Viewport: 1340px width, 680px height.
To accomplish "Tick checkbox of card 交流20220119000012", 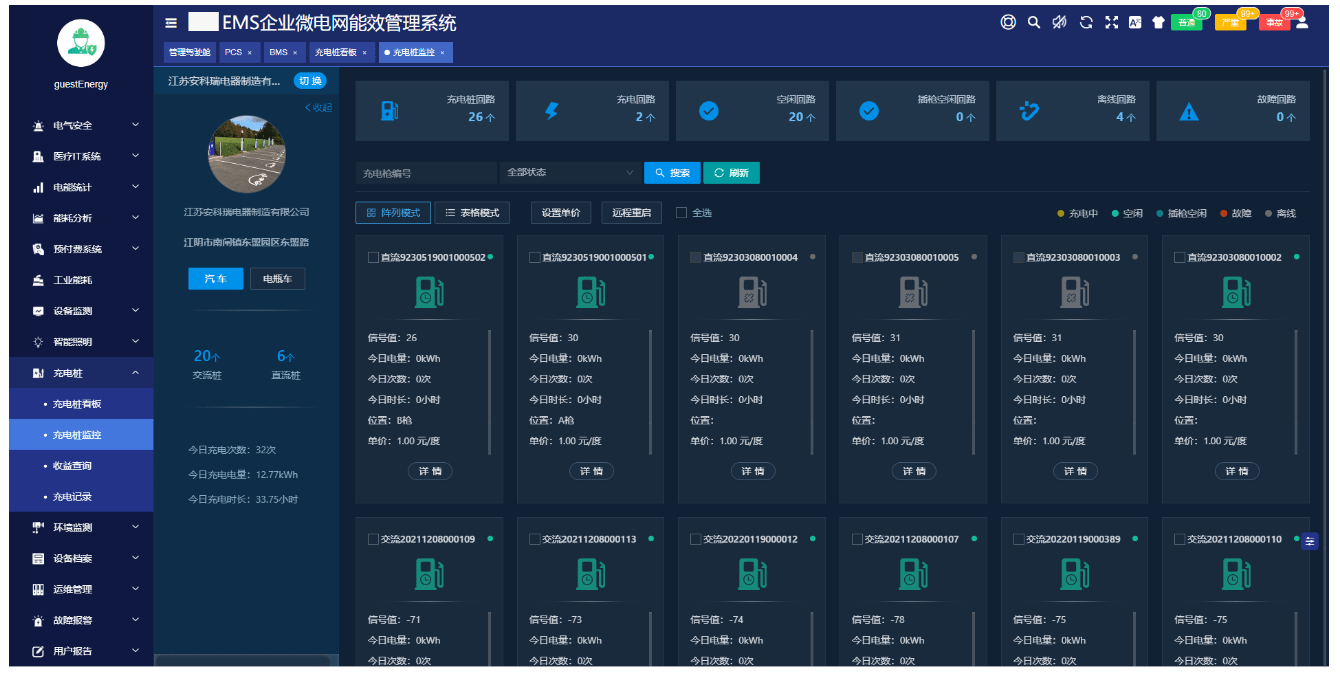I will click(x=696, y=540).
